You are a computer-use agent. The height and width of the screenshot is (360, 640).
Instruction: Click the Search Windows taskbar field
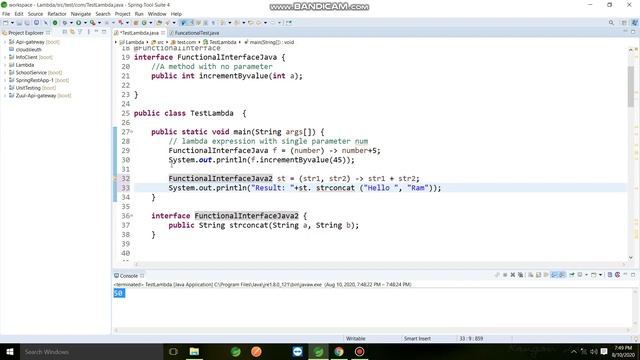[x=91, y=351]
